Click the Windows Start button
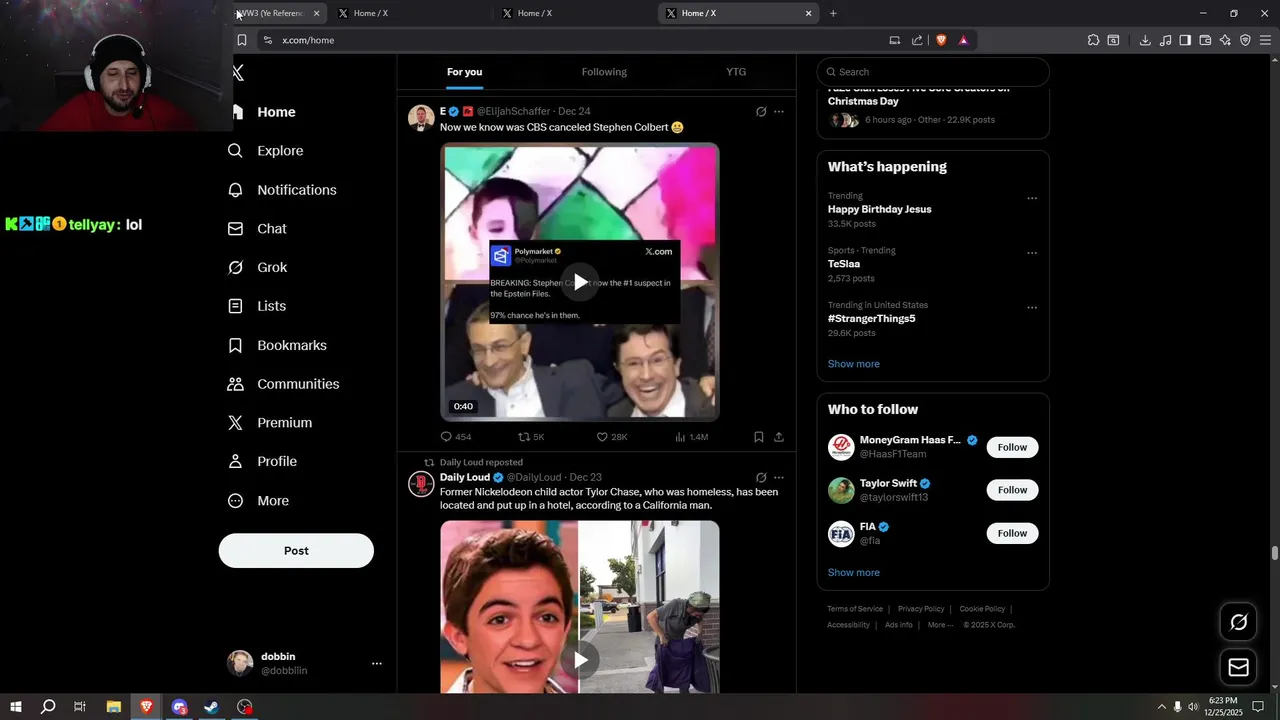The height and width of the screenshot is (720, 1280). coord(16,707)
